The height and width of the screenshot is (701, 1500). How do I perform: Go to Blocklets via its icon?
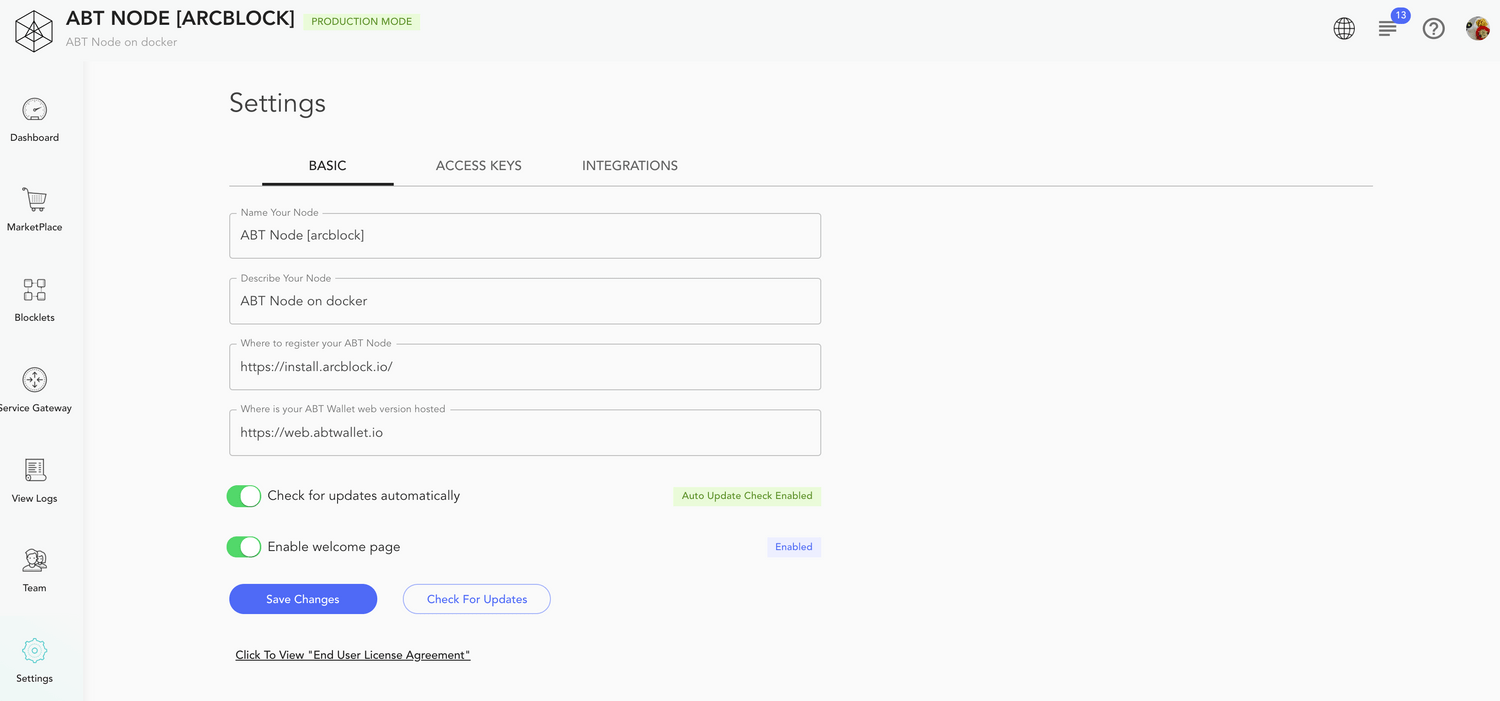(x=35, y=290)
